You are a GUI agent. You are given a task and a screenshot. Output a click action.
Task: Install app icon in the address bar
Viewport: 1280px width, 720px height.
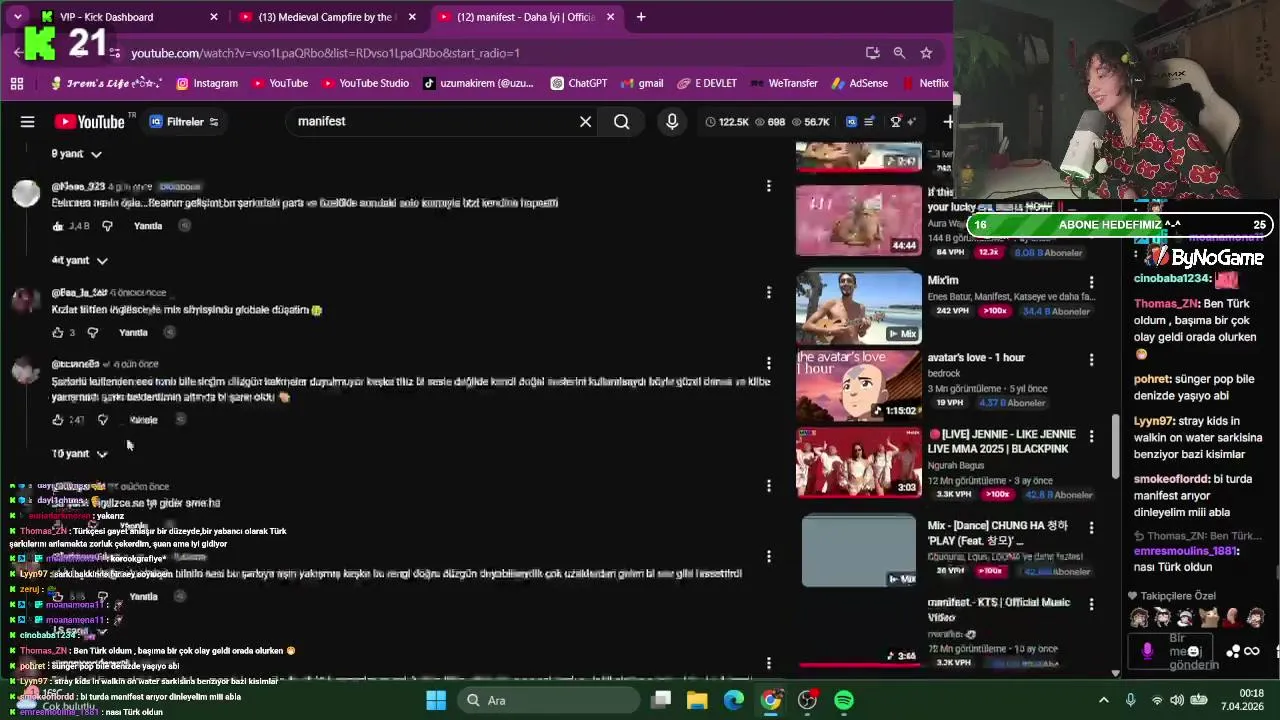pyautogui.click(x=872, y=53)
